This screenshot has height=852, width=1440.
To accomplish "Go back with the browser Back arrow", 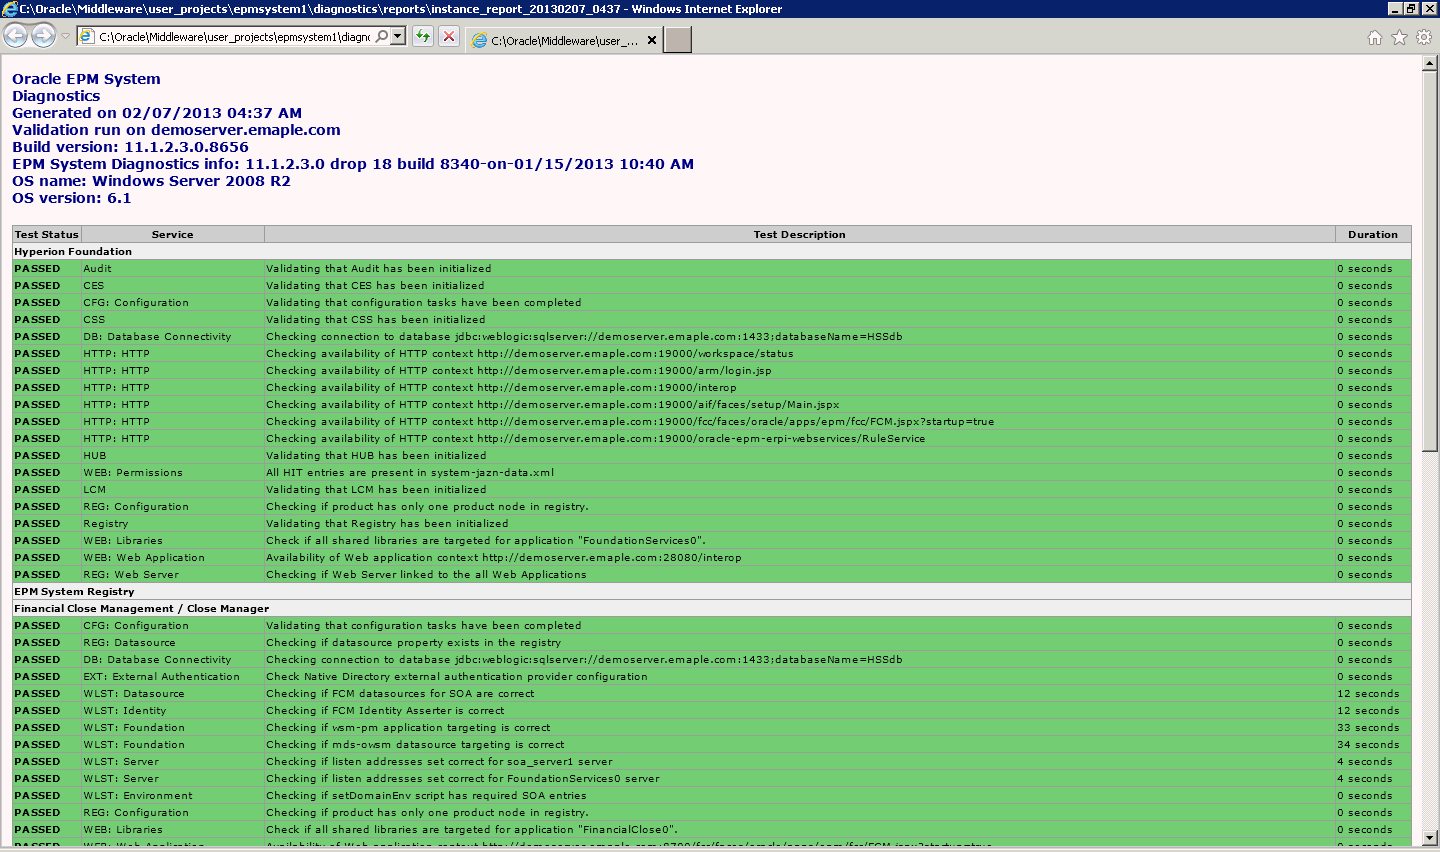I will [x=15, y=37].
